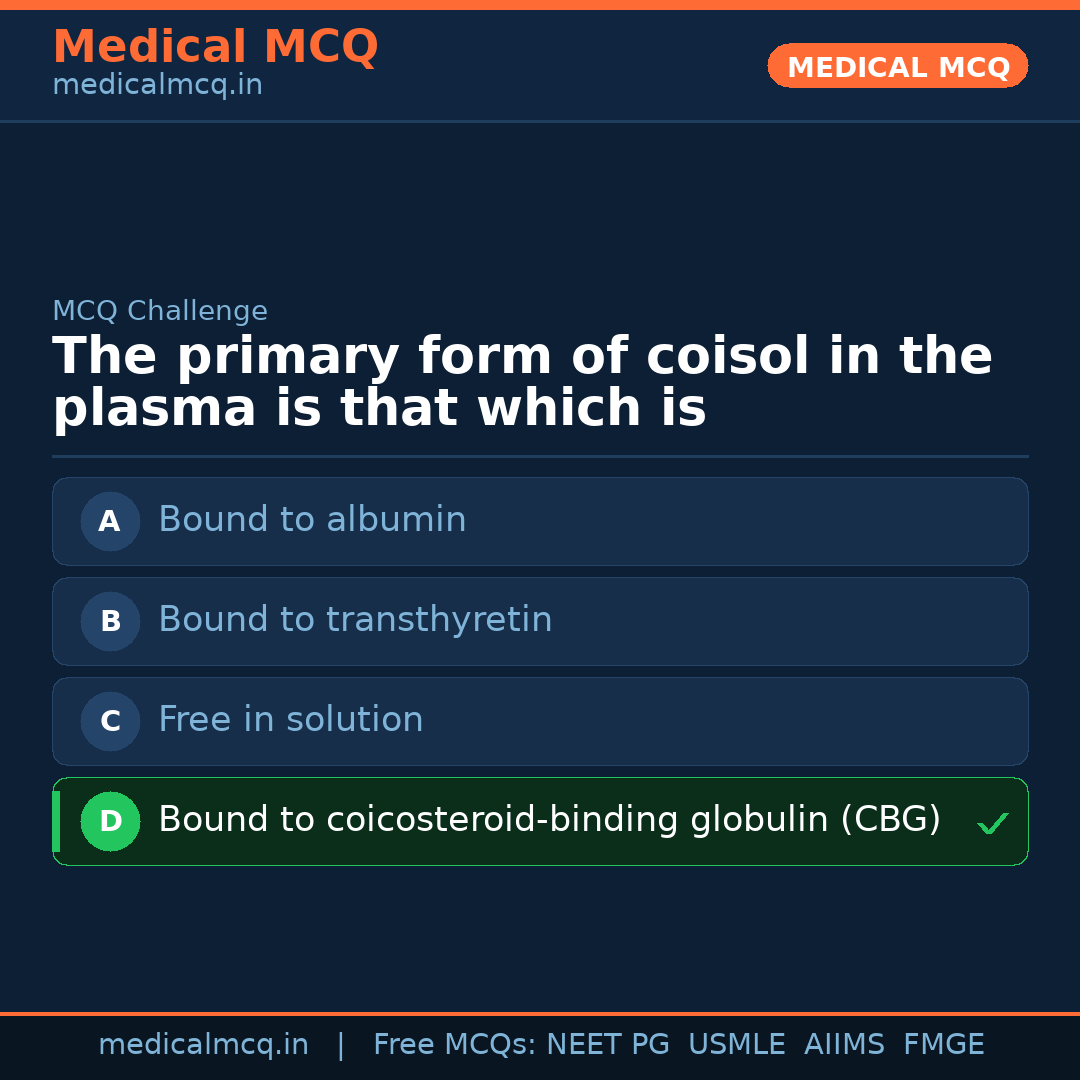Click the "MCQ Challenge" label
The width and height of the screenshot is (1080, 1080).
(160, 312)
